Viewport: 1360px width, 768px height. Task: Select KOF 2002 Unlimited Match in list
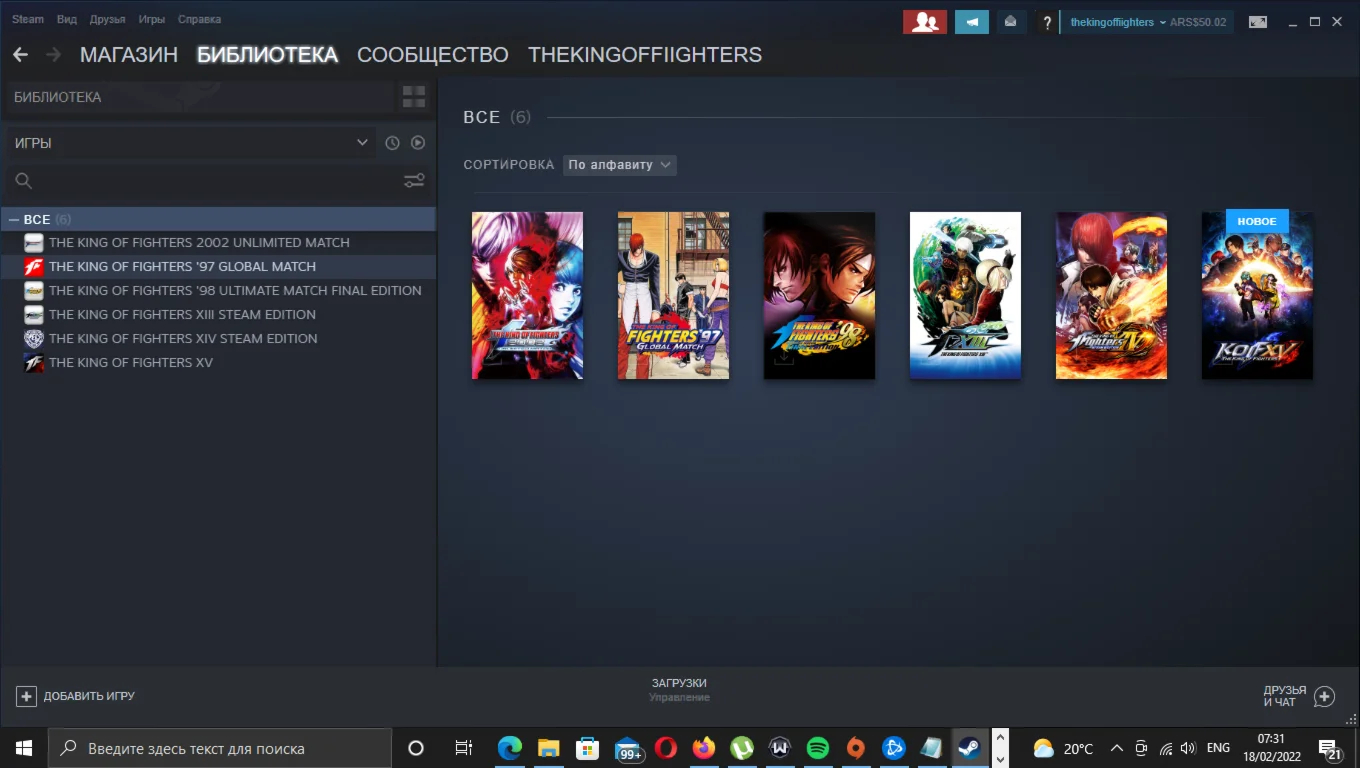pos(218,242)
